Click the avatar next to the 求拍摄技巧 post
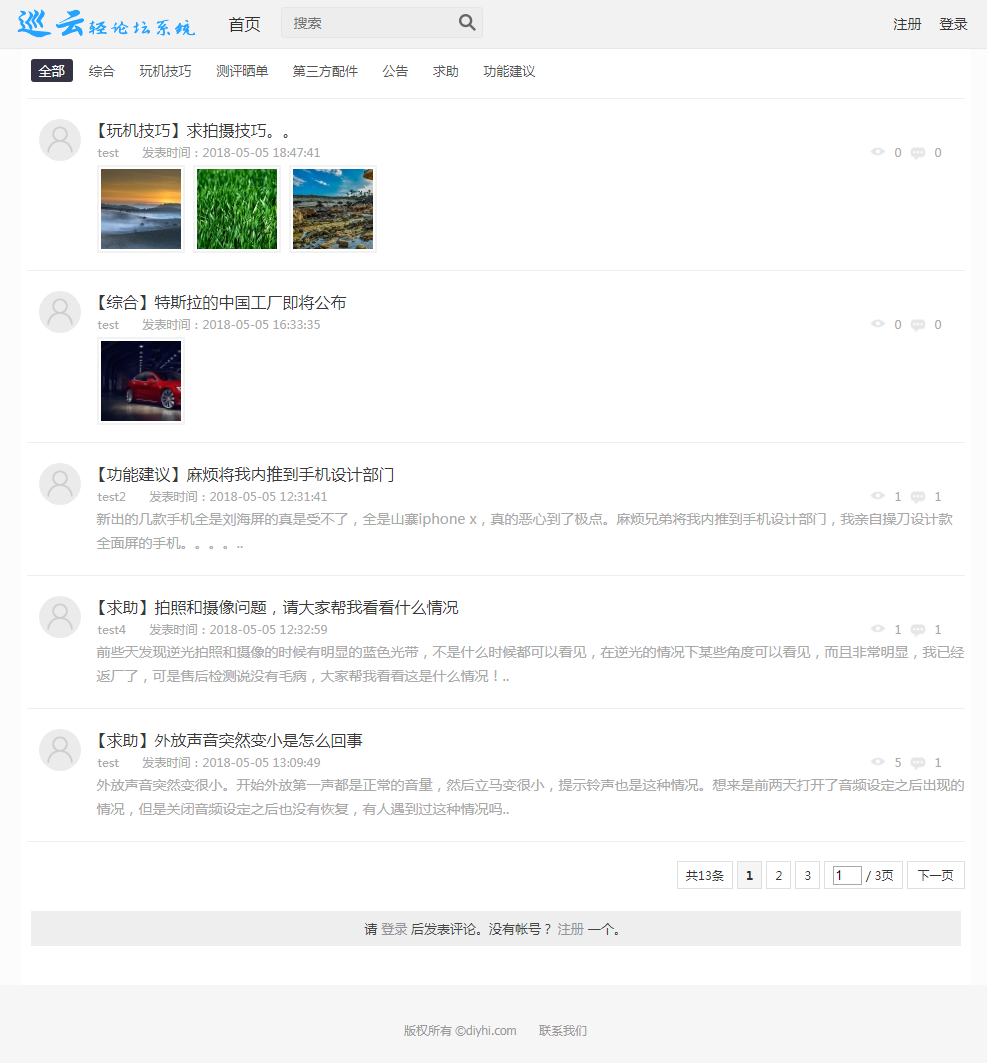 (x=59, y=140)
